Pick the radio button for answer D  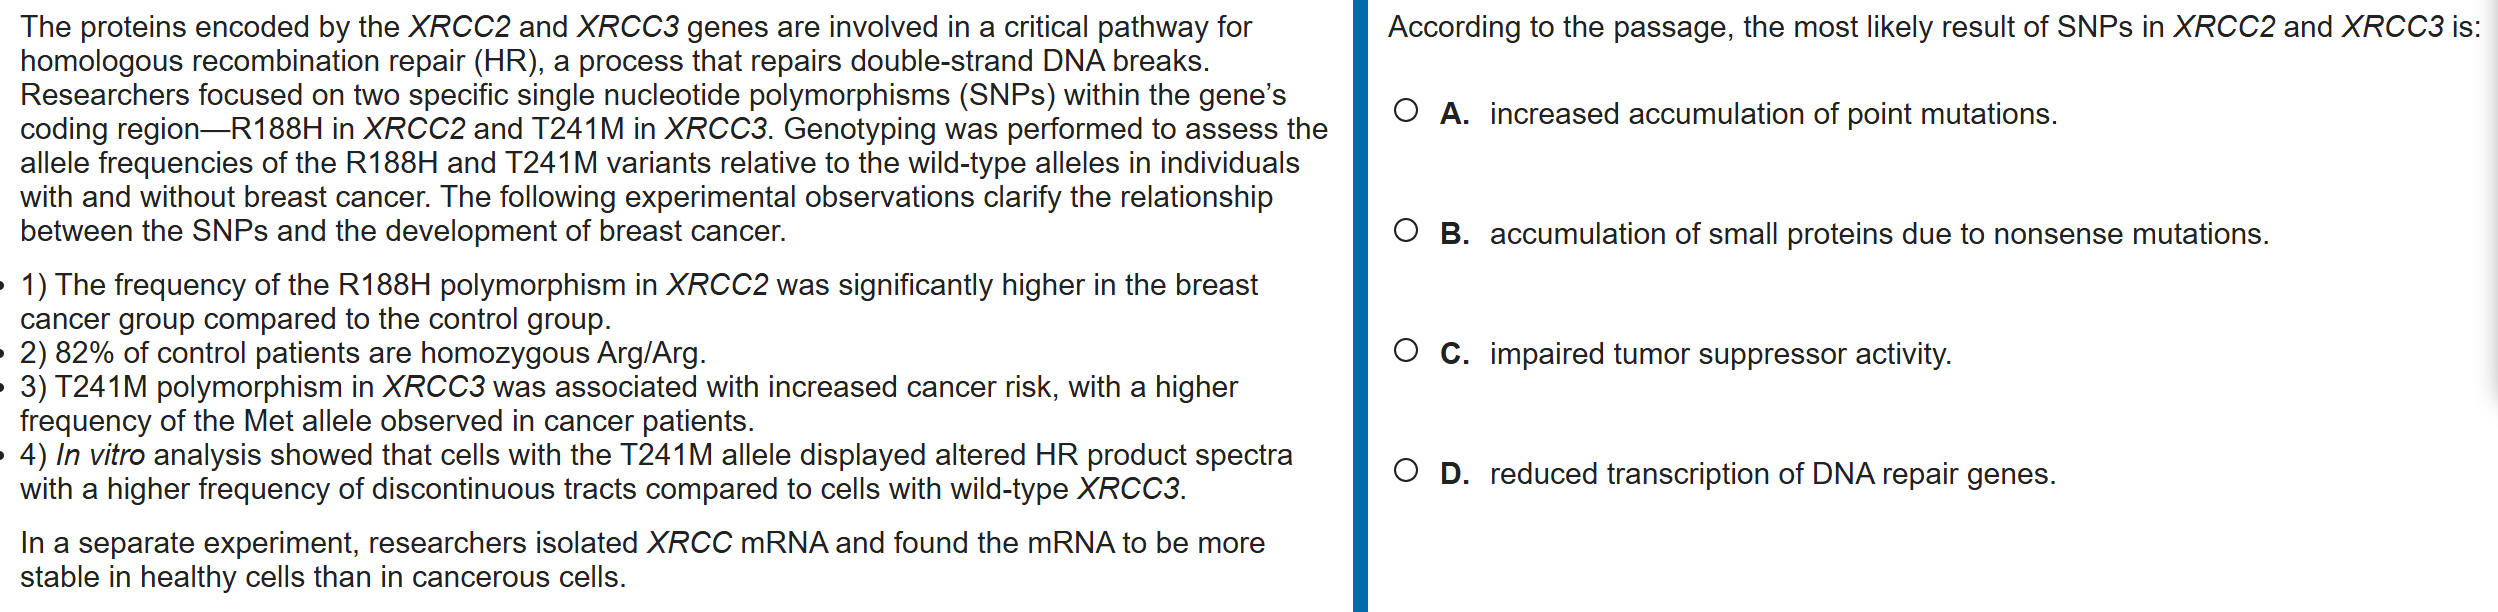[1405, 471]
